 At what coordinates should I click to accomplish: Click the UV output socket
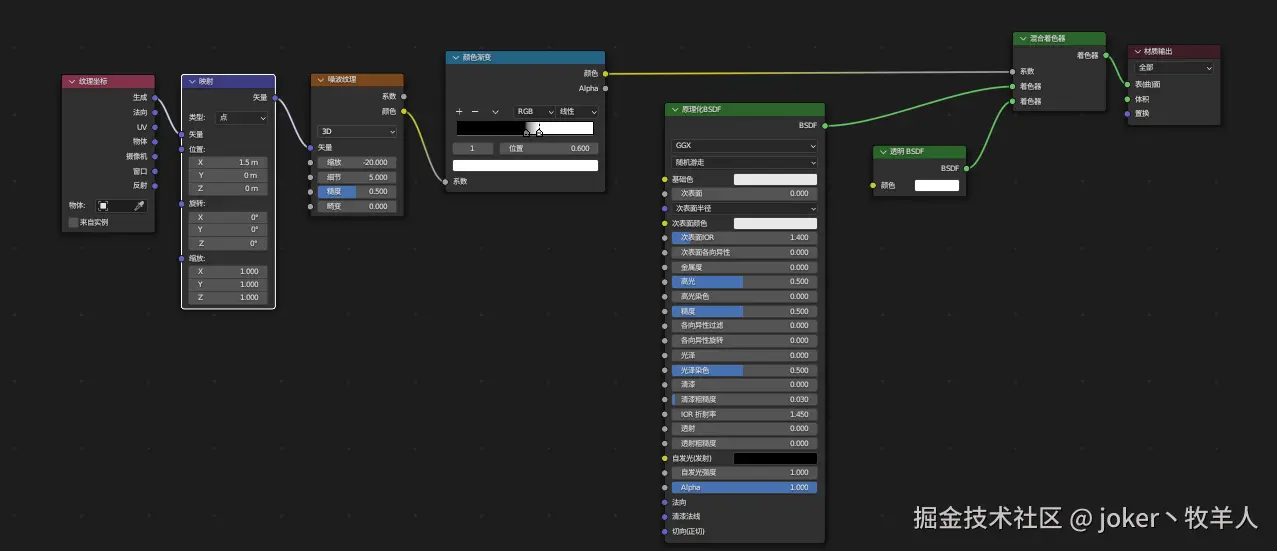(155, 127)
